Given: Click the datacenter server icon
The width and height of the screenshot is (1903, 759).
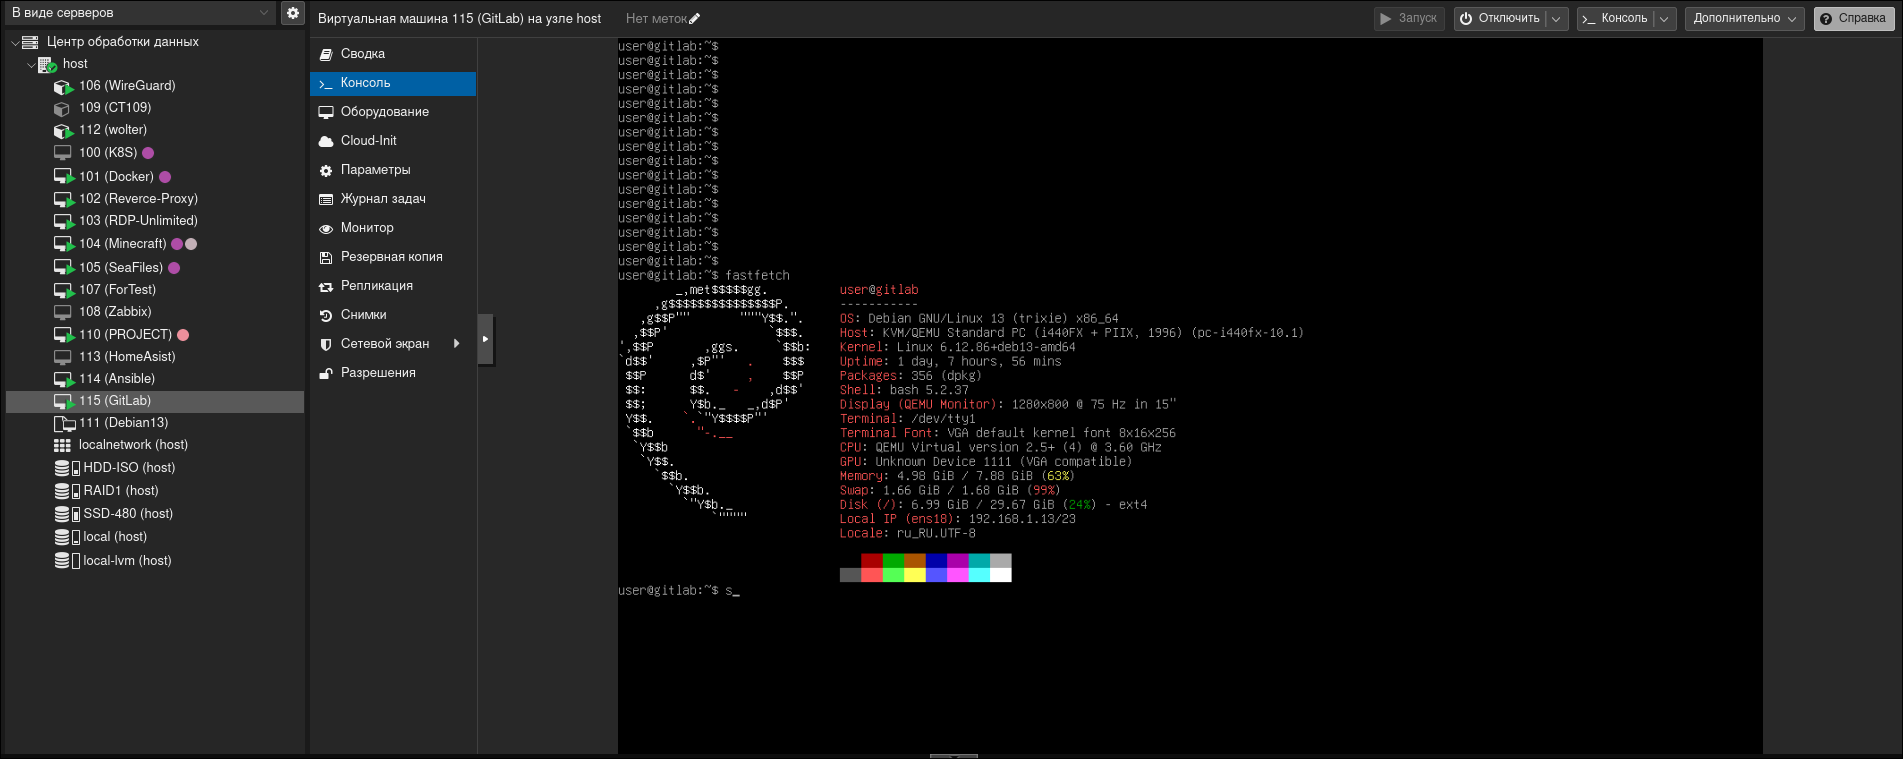Looking at the screenshot, I should pos(30,42).
